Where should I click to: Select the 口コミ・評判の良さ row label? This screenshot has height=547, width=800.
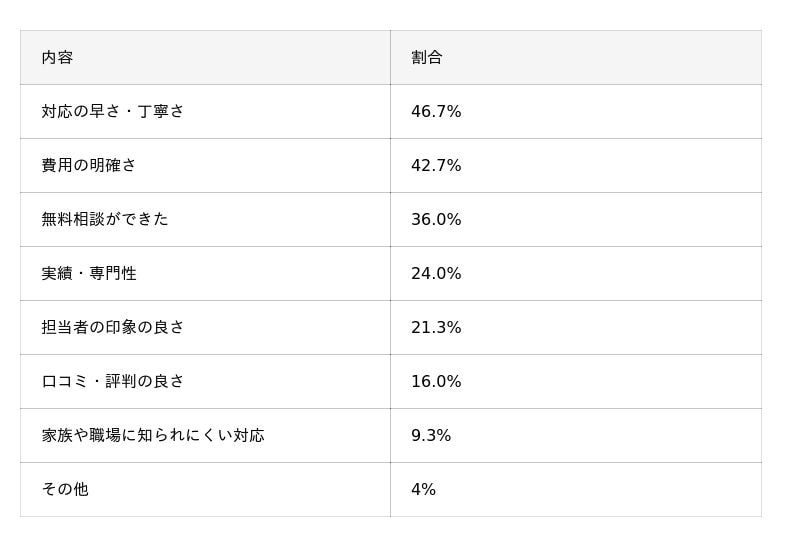pyautogui.click(x=113, y=382)
